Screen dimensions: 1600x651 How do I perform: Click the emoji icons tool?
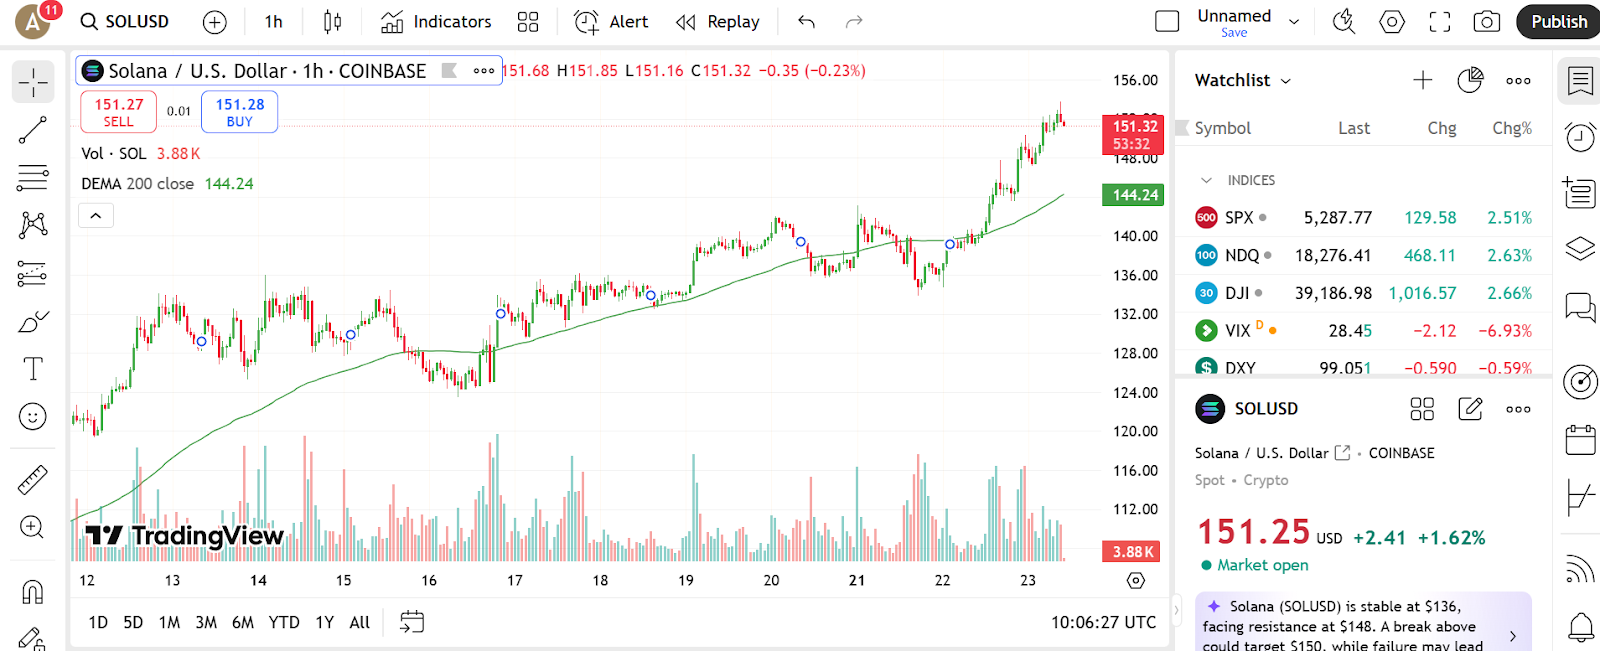coord(32,417)
